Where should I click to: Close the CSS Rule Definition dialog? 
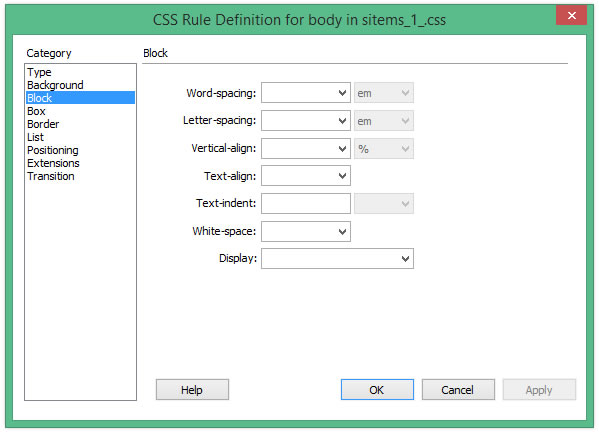pyautogui.click(x=571, y=16)
